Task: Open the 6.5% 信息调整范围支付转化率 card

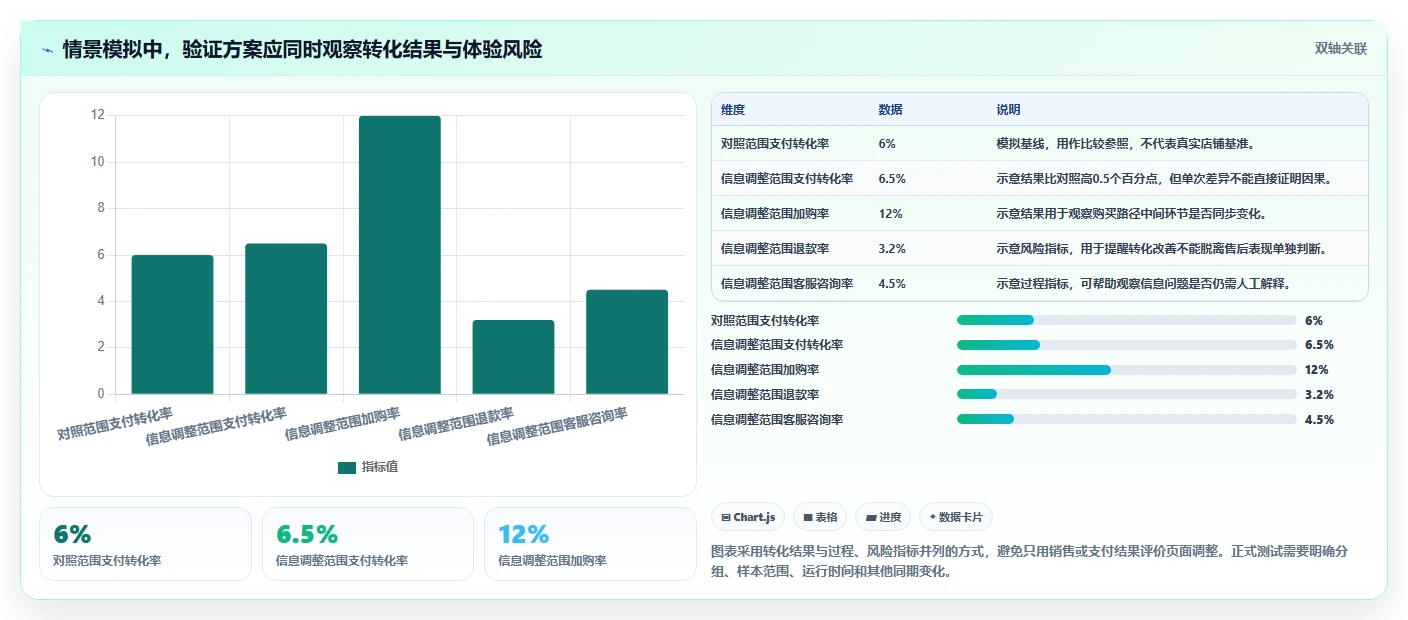Action: (x=367, y=544)
